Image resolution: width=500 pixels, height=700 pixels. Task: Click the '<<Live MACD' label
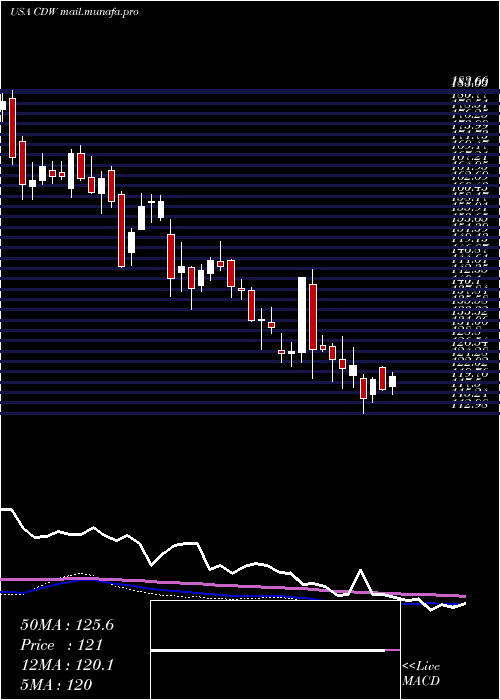pyautogui.click(x=421, y=674)
